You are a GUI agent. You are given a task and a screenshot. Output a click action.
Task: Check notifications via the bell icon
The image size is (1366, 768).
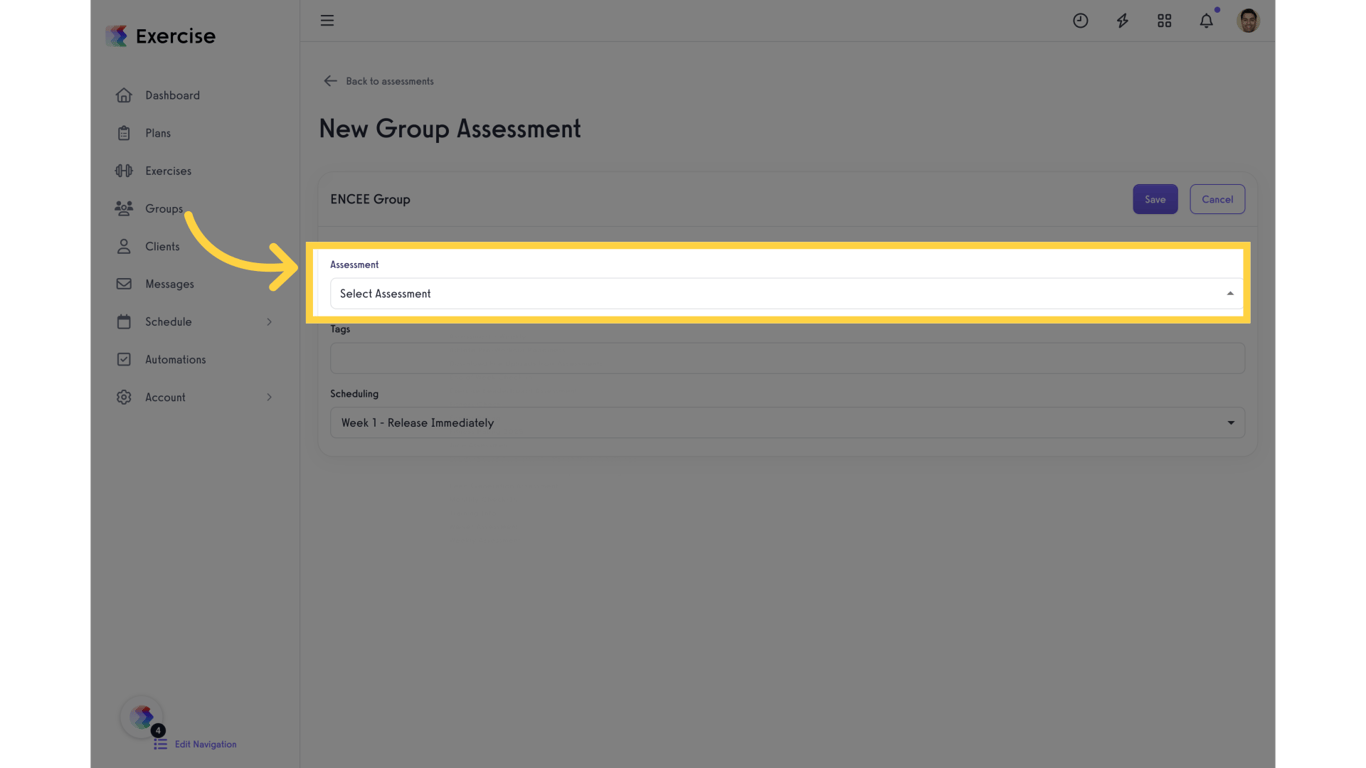tap(1206, 20)
